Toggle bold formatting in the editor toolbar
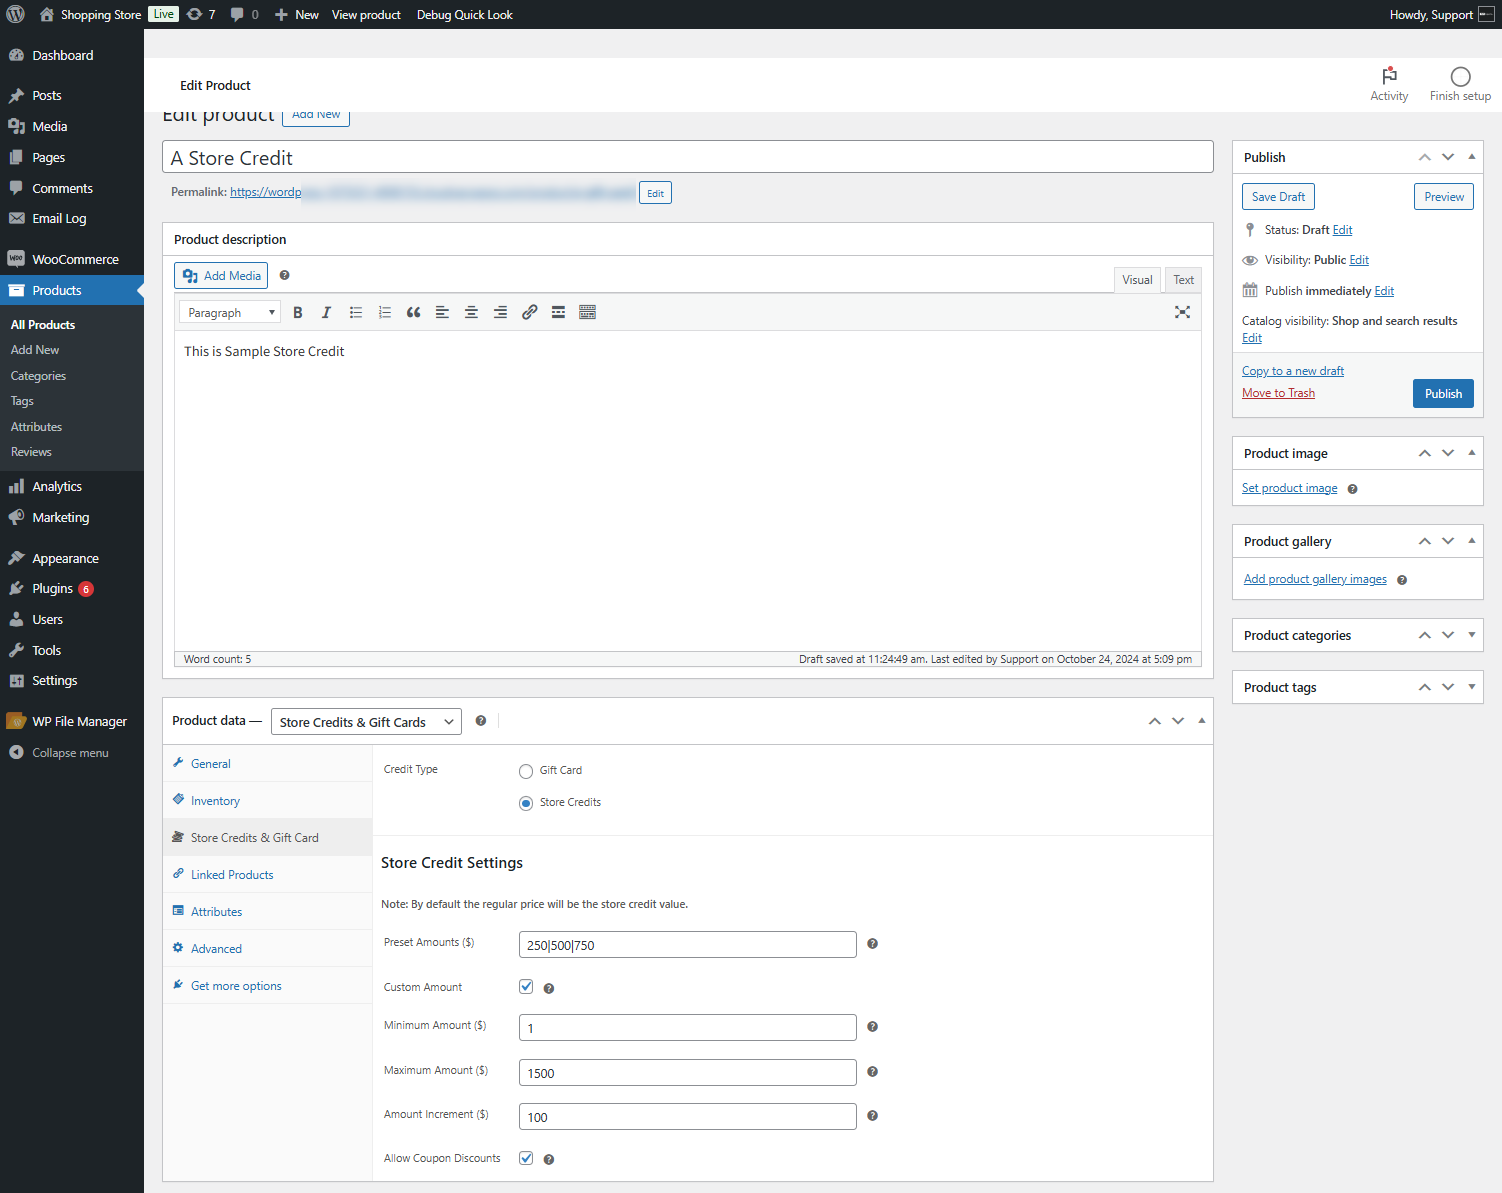Image resolution: width=1502 pixels, height=1193 pixels. pyautogui.click(x=298, y=312)
